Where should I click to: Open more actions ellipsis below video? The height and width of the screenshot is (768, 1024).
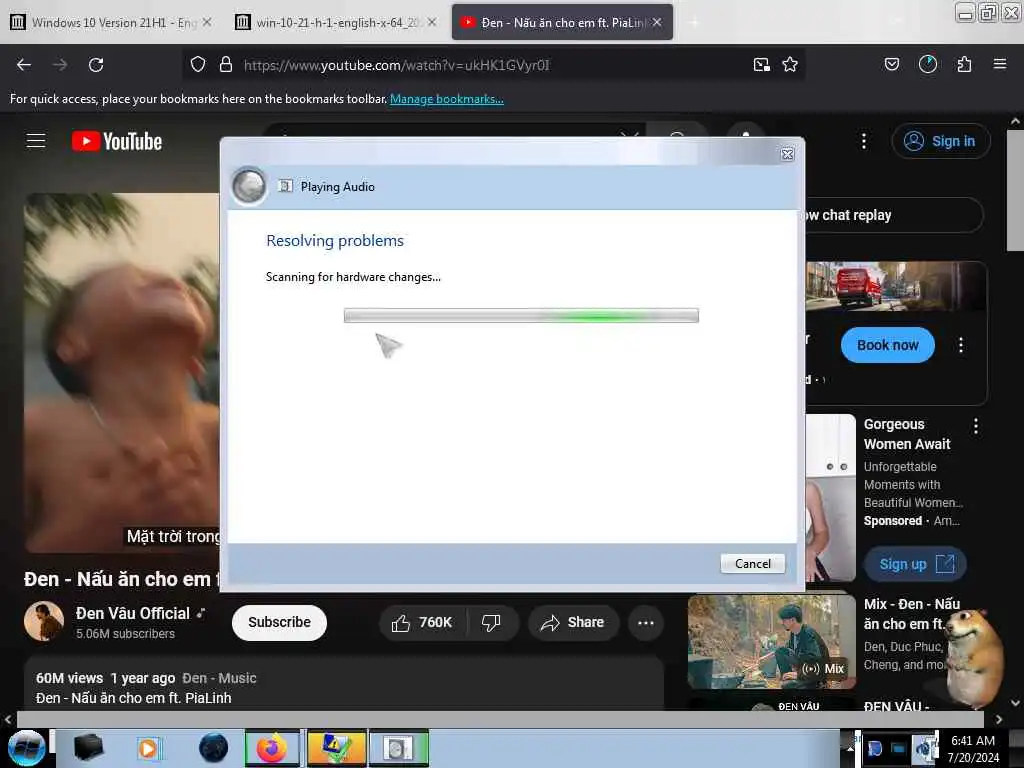tap(646, 622)
